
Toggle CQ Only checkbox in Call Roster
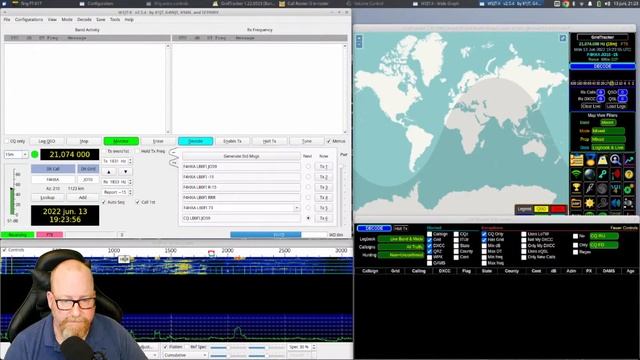tap(484, 234)
